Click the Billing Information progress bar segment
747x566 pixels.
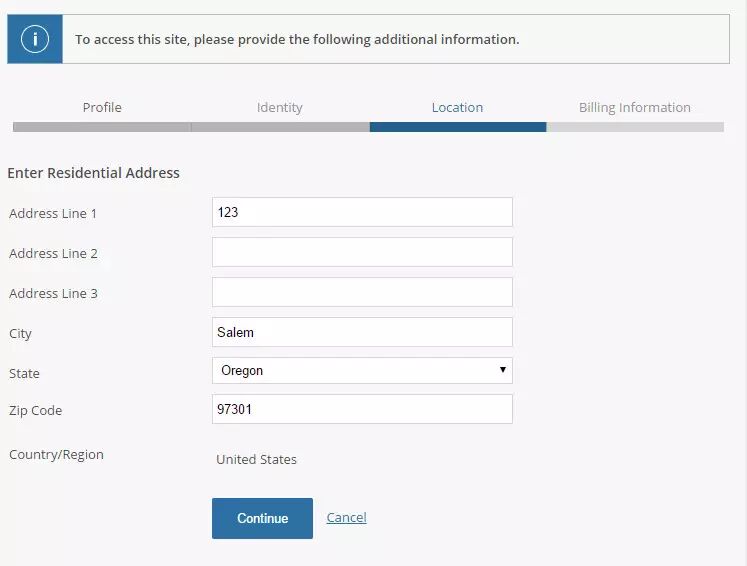click(636, 127)
